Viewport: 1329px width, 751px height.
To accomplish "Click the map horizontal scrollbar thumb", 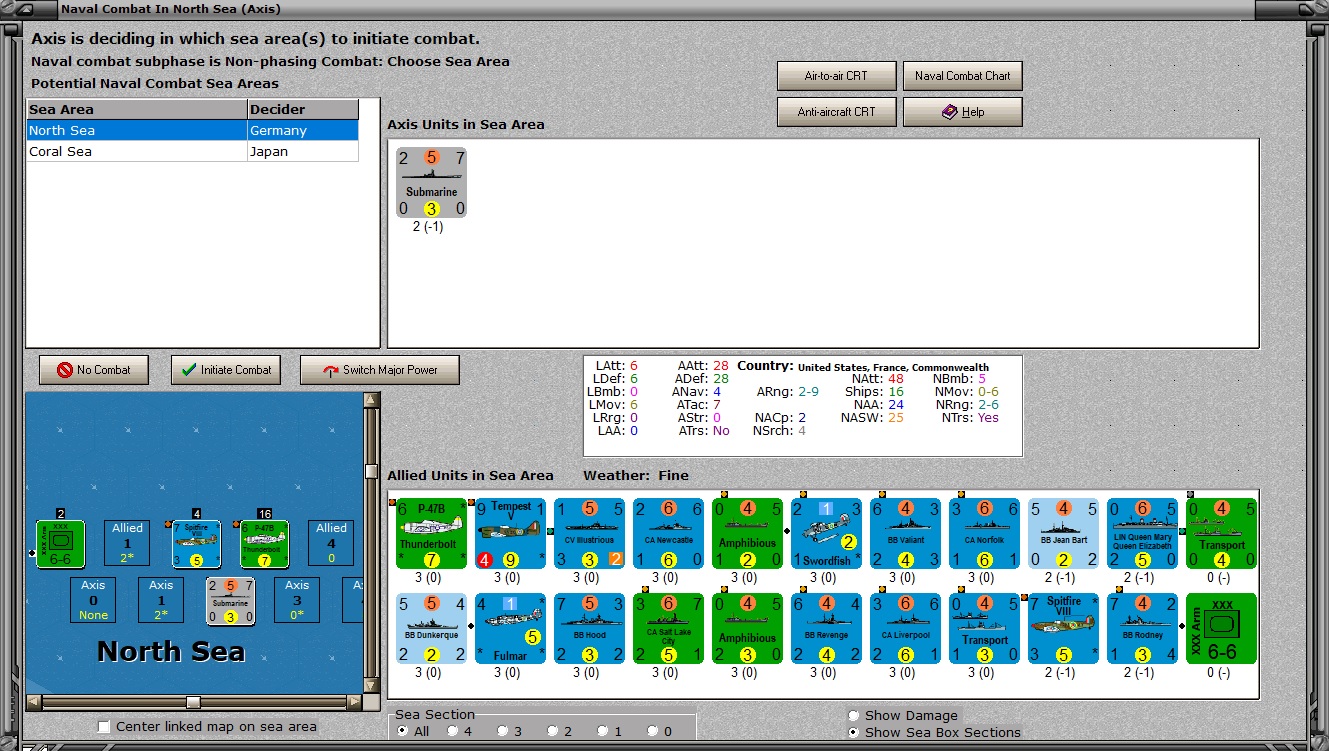I will click(193, 702).
